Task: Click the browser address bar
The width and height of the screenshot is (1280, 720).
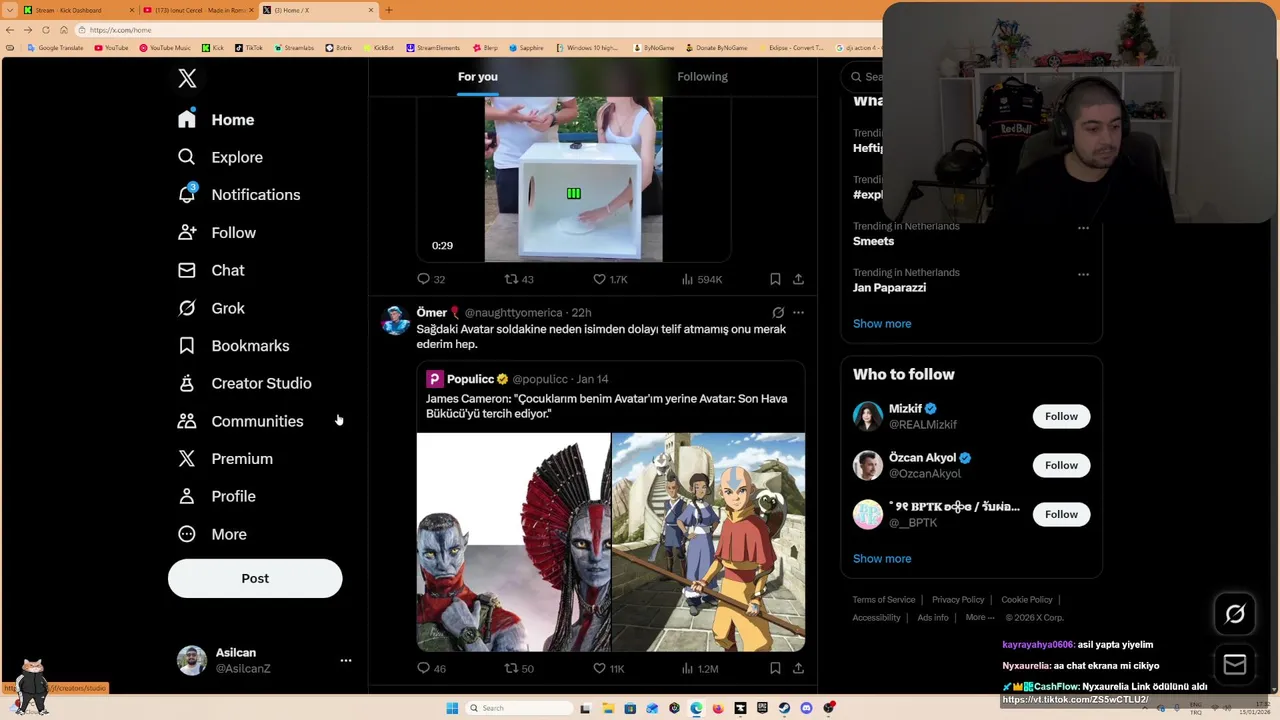Action: [480, 30]
